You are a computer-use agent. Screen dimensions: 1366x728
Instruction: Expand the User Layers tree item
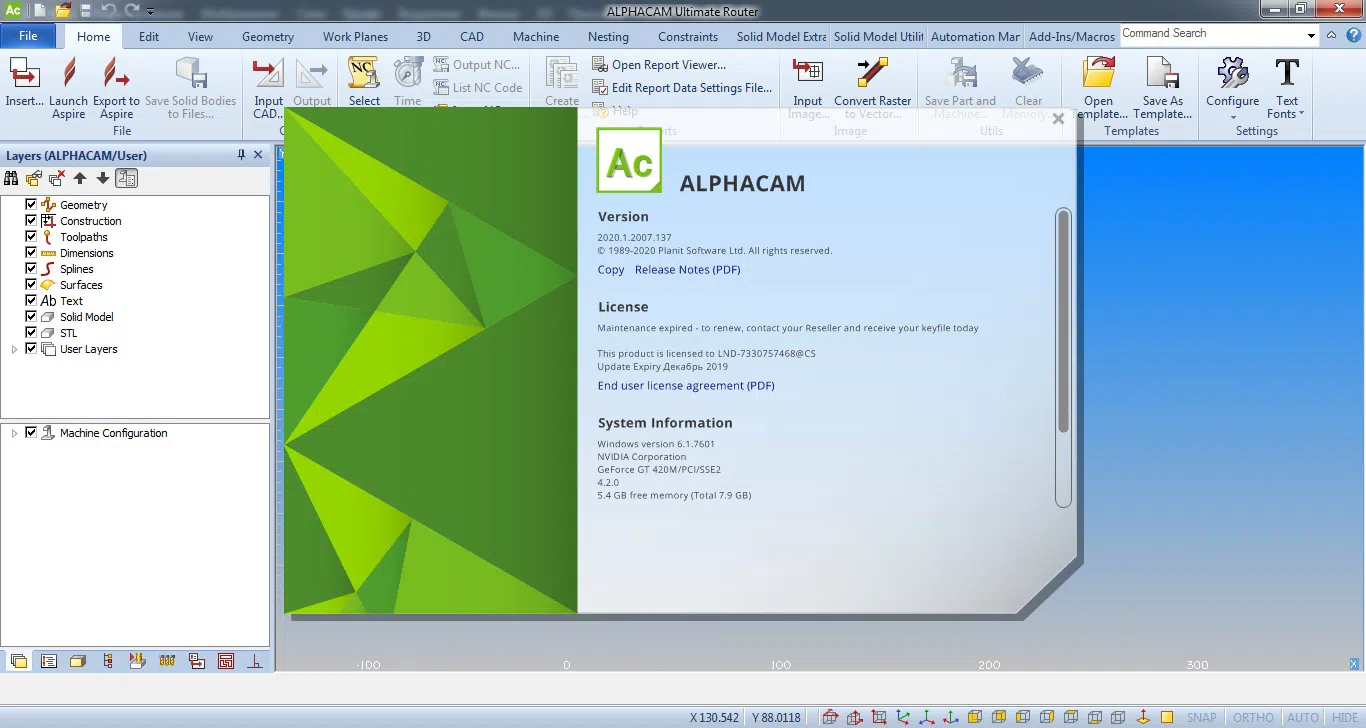(x=13, y=349)
